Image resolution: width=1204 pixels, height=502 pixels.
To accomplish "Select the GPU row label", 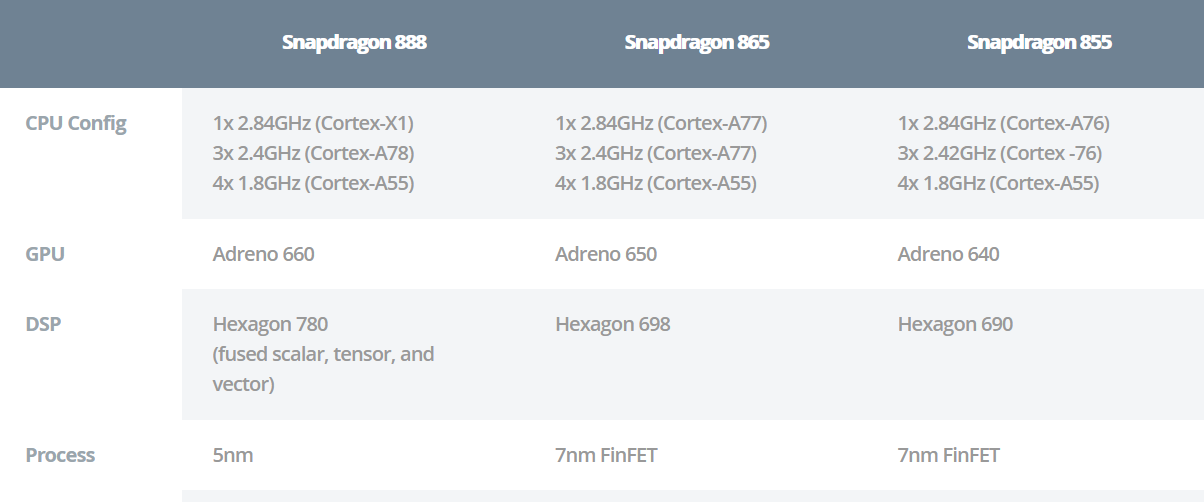I will click(45, 254).
